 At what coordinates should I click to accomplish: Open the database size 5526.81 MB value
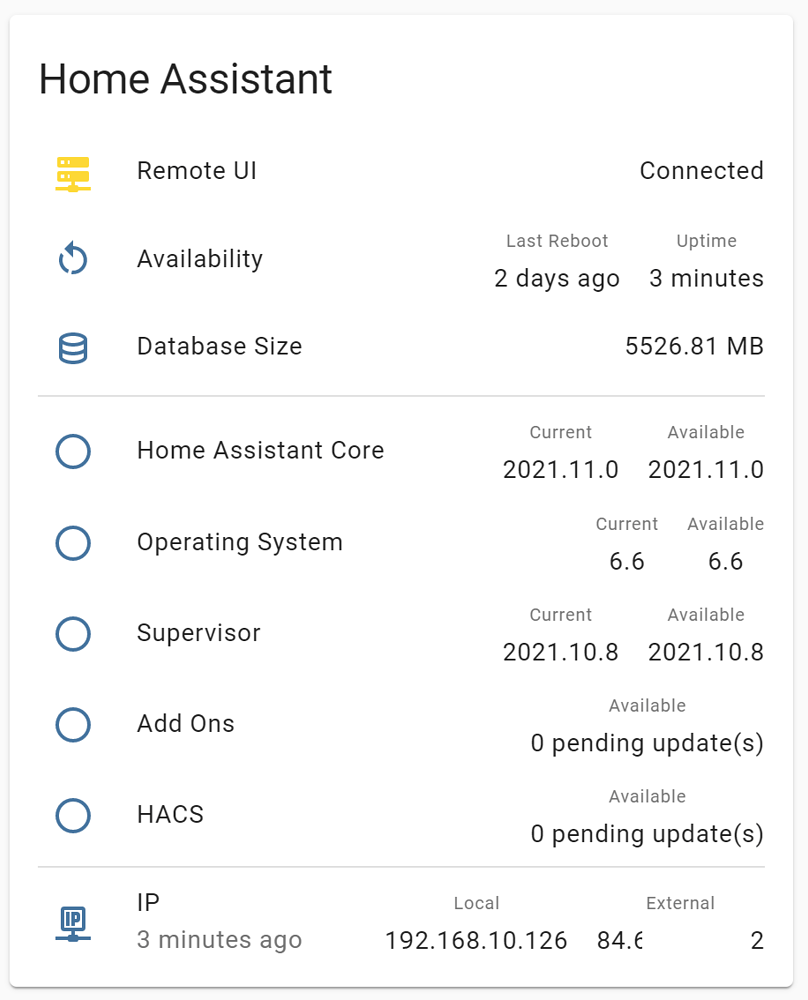694,347
